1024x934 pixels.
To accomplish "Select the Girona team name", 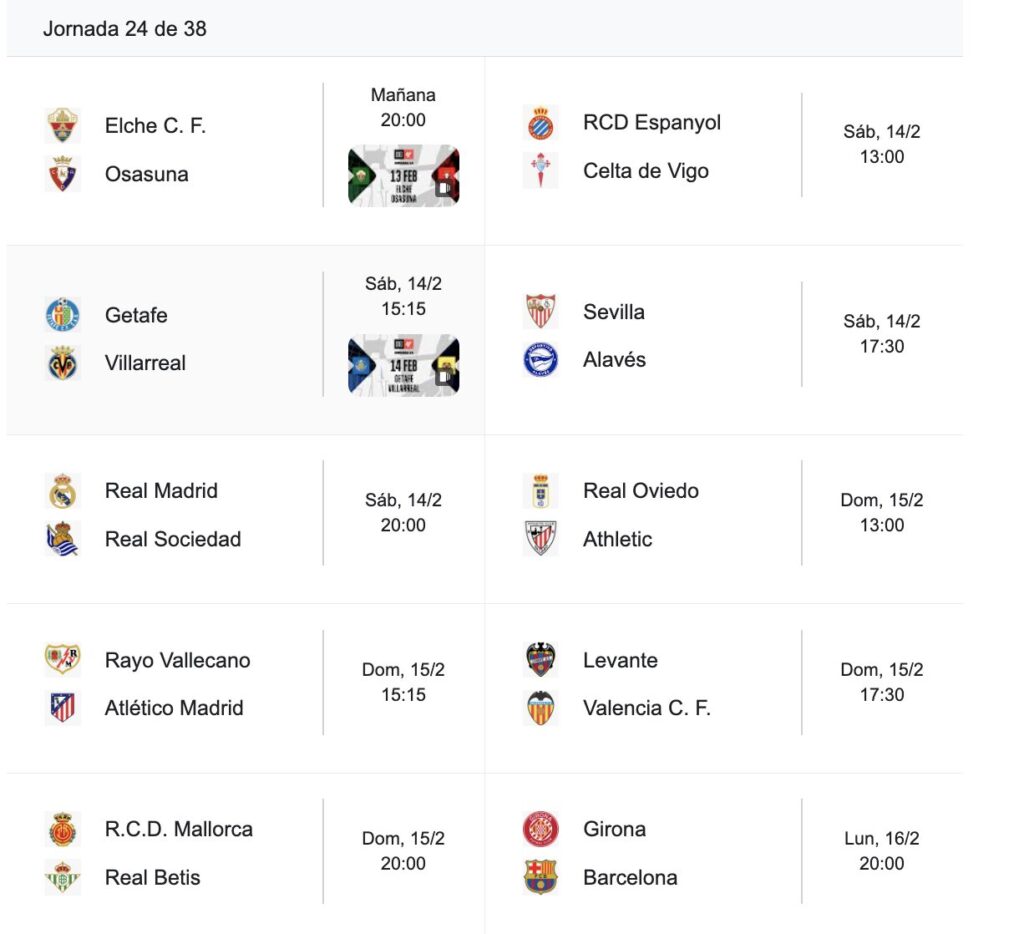I will click(x=614, y=829).
